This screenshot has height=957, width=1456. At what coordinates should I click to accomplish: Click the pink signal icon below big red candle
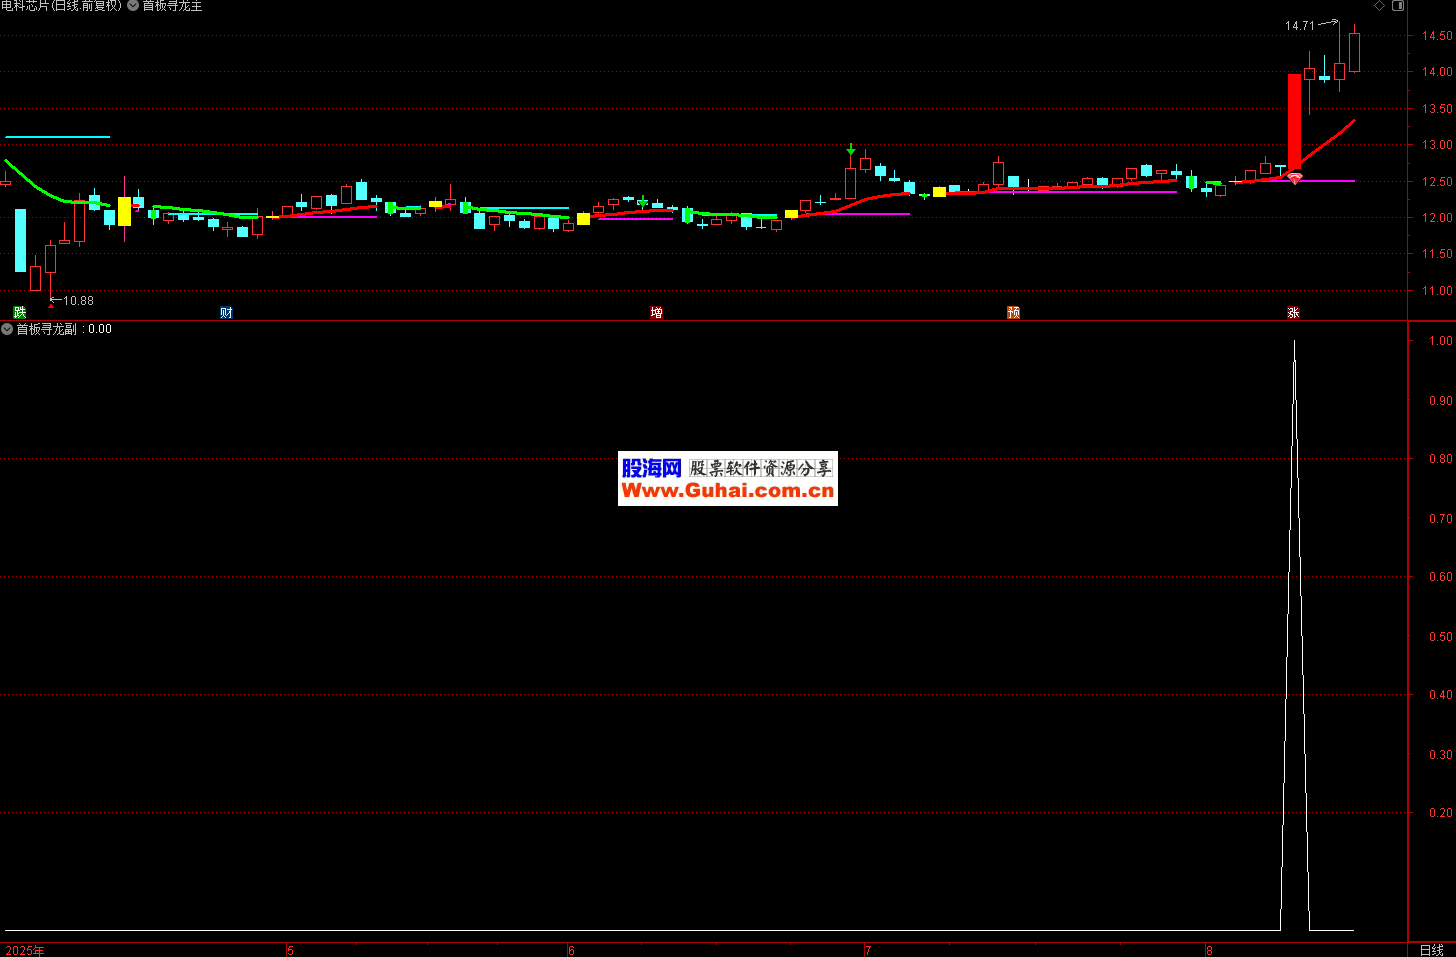click(x=1294, y=178)
